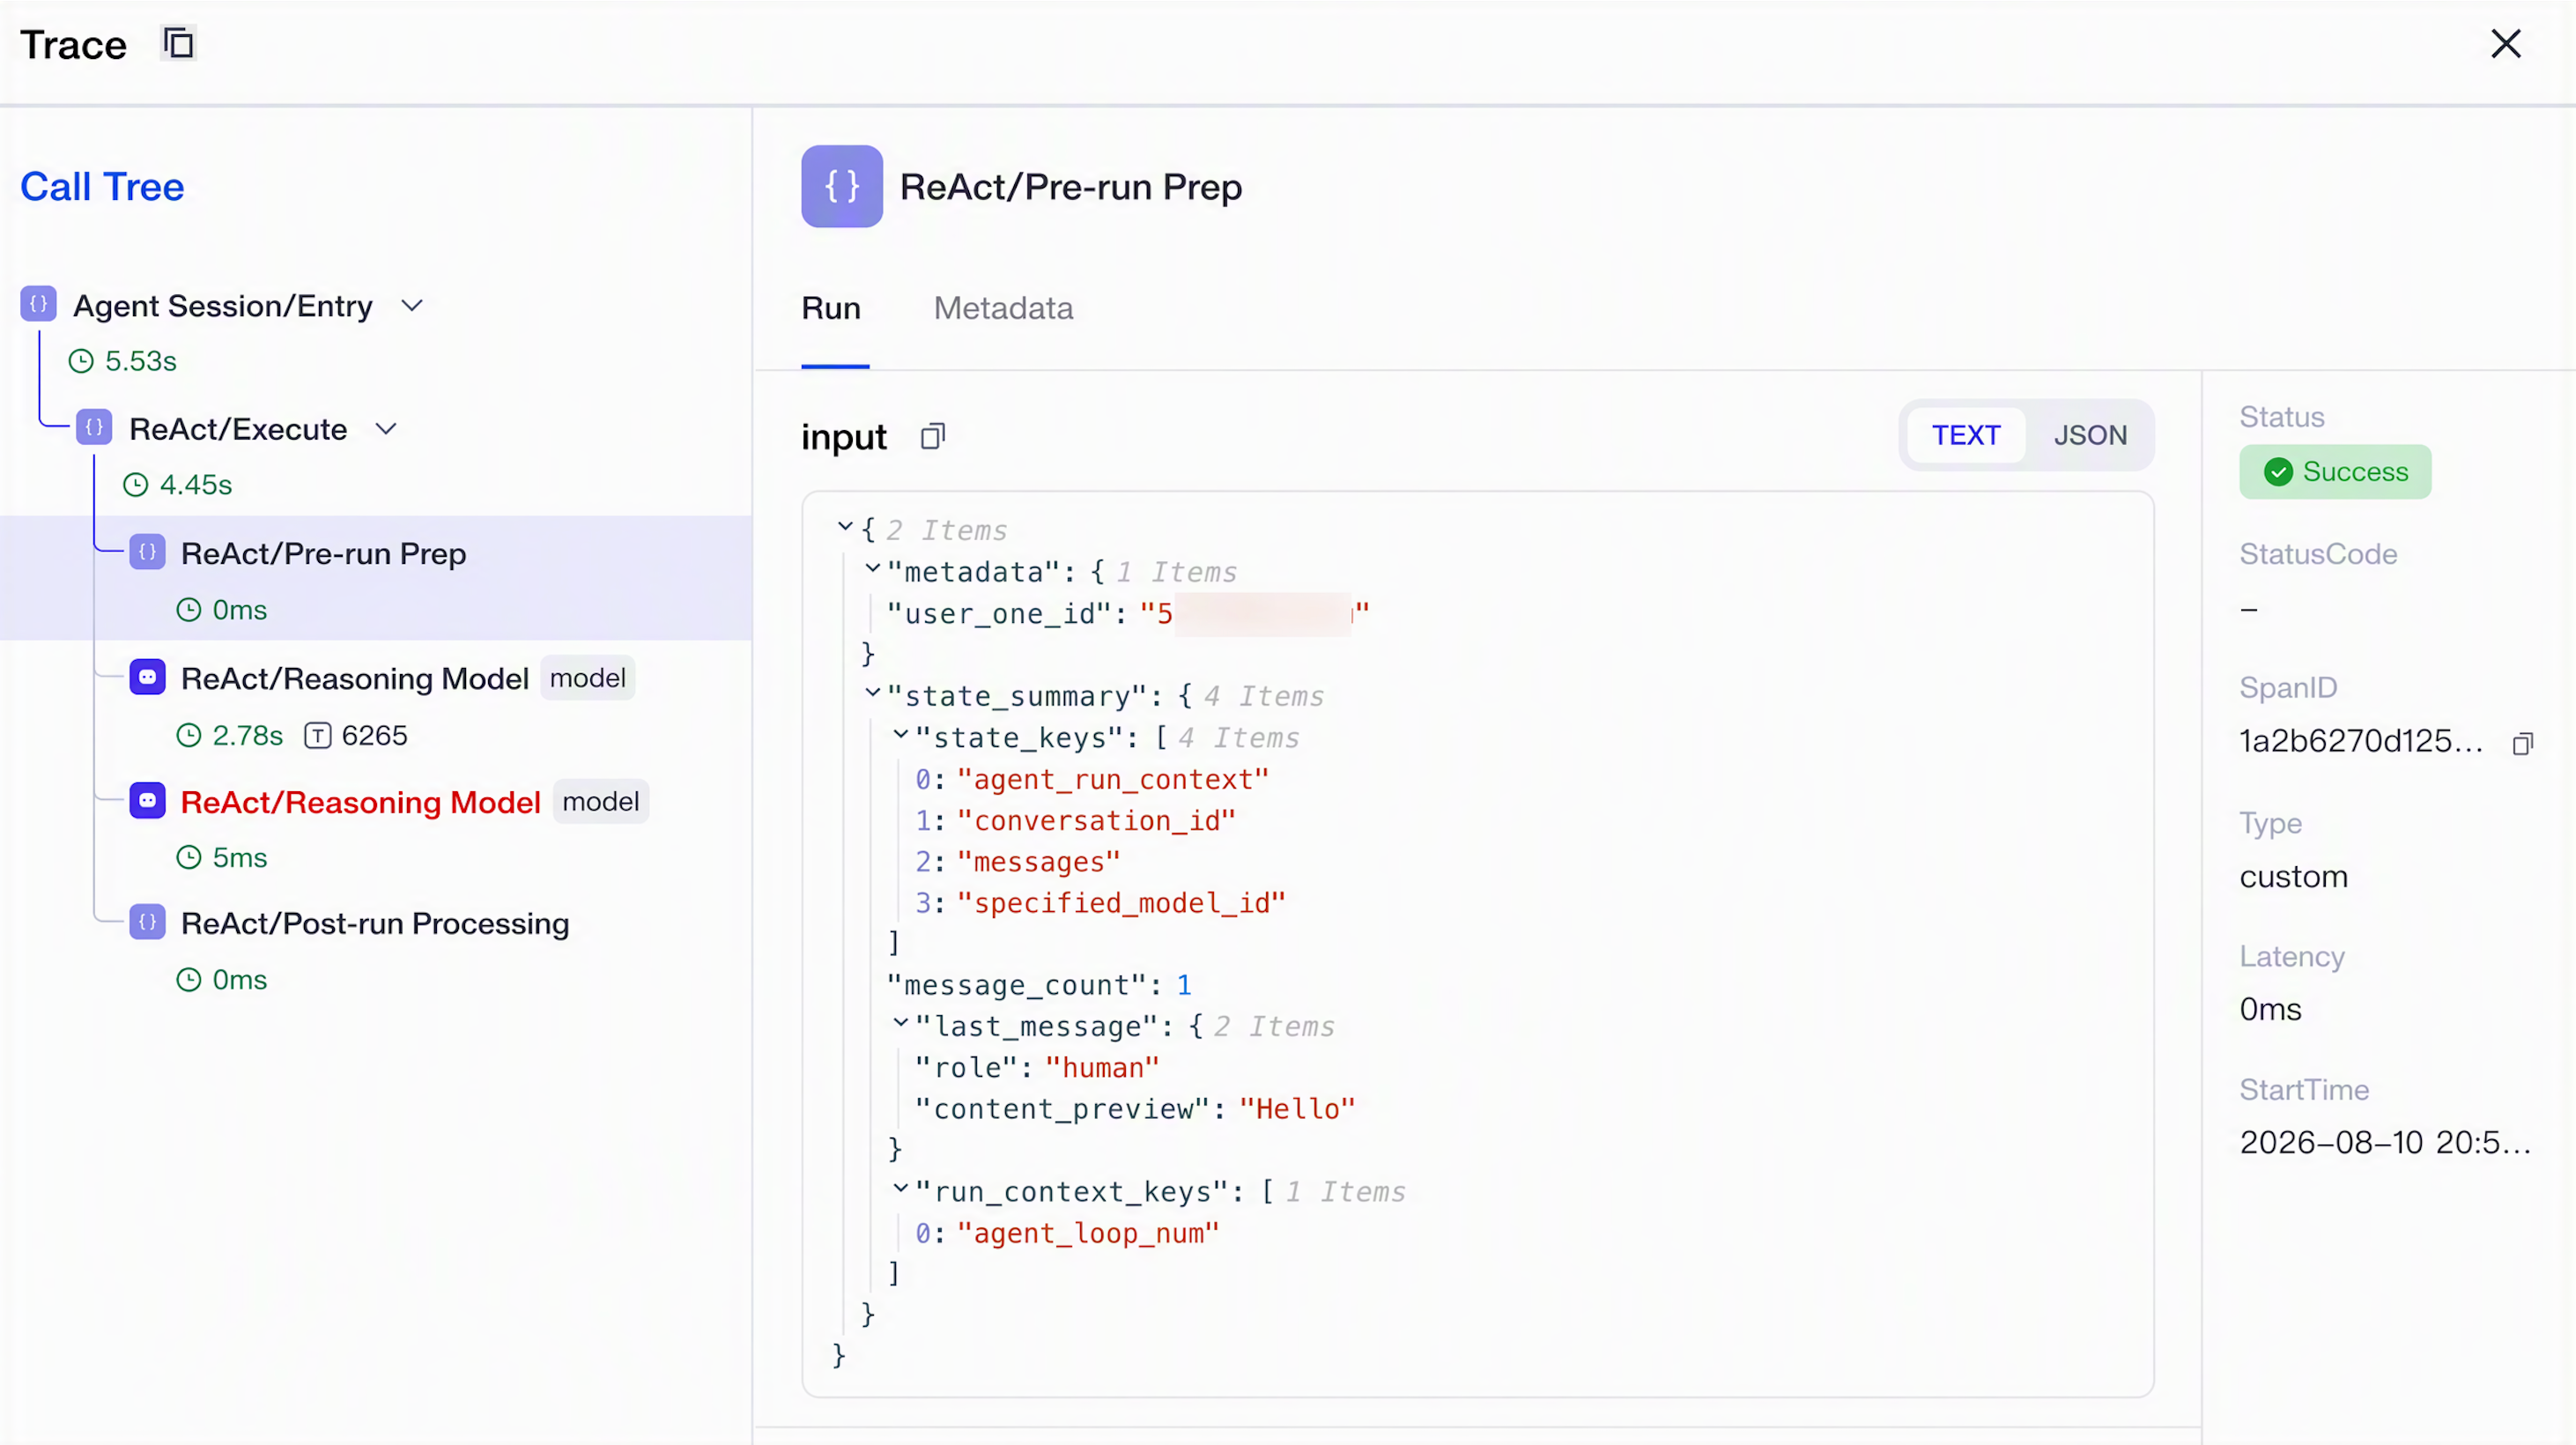This screenshot has width=2576, height=1445.
Task: Click the ReAct/Pre-run Prep braces icon in tree
Action: (x=147, y=552)
